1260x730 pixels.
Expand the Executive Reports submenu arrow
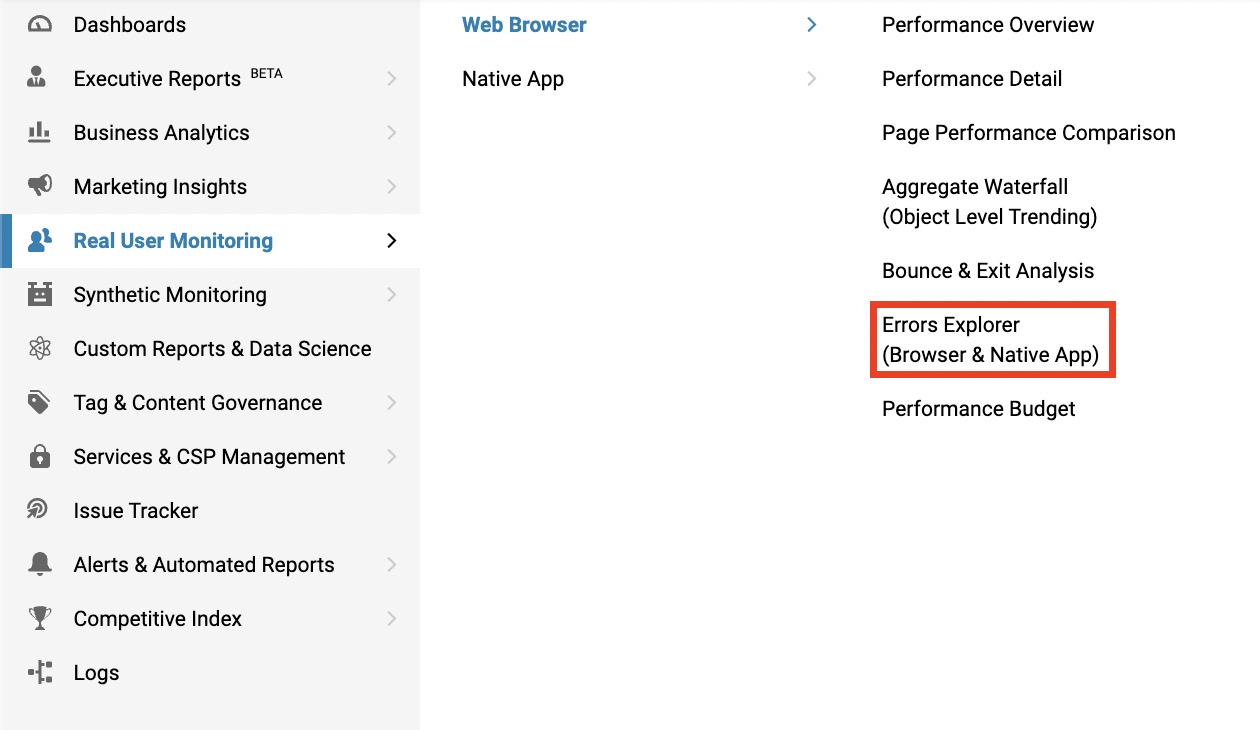coord(392,79)
